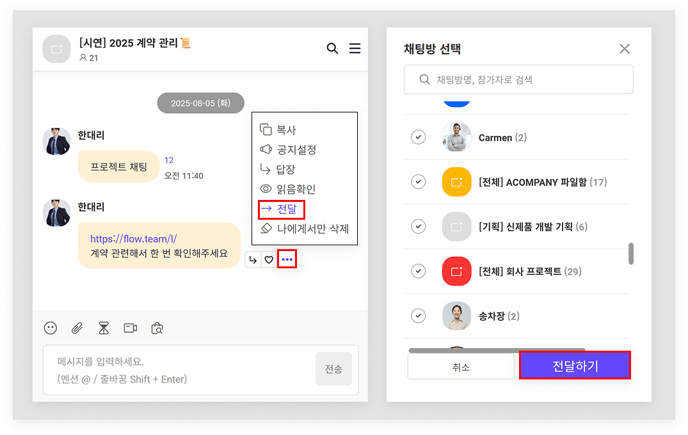Open the three-dot more options button

tap(287, 260)
